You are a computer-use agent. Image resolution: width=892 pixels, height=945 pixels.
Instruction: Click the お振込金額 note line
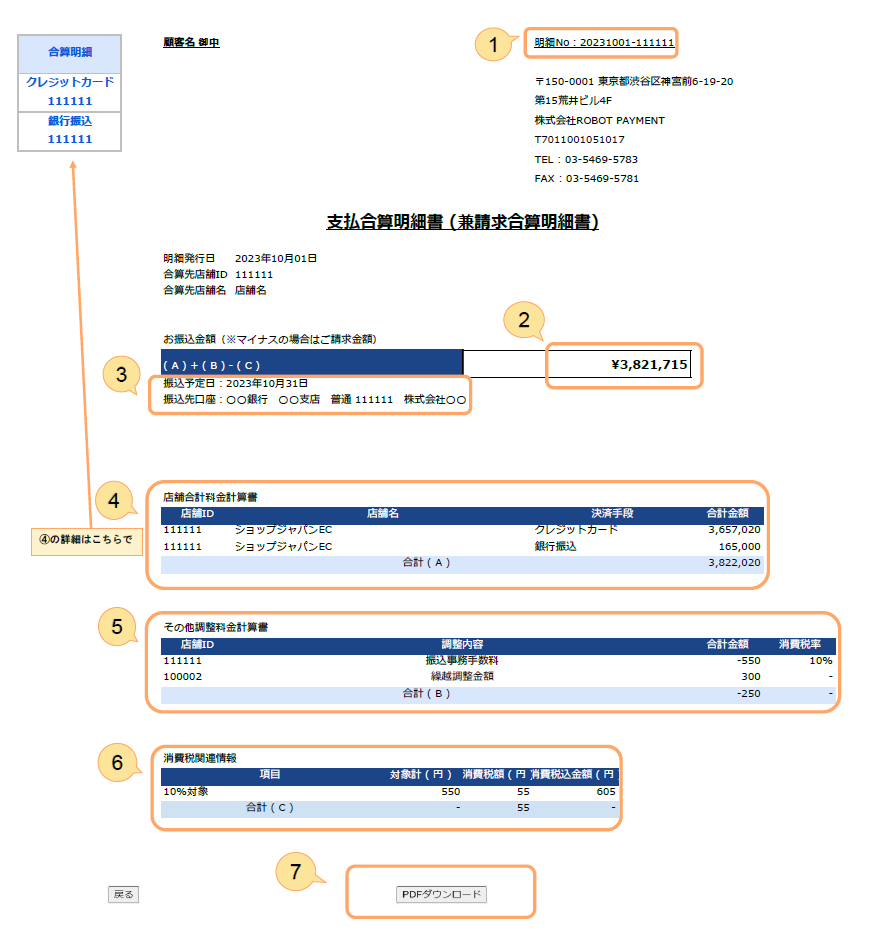pyautogui.click(x=270, y=339)
